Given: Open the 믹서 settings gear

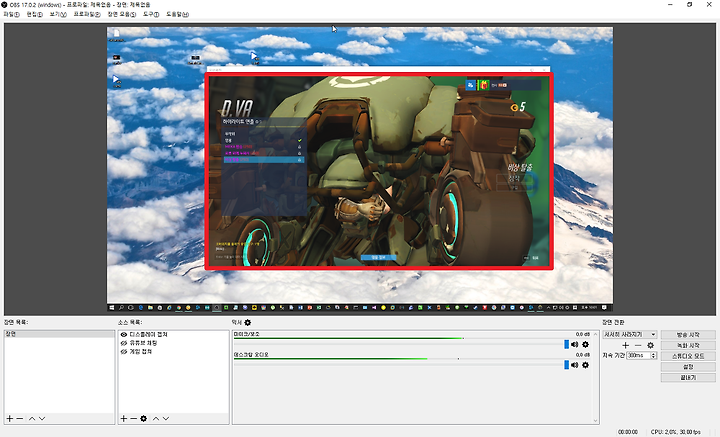Looking at the screenshot, I should (x=248, y=323).
